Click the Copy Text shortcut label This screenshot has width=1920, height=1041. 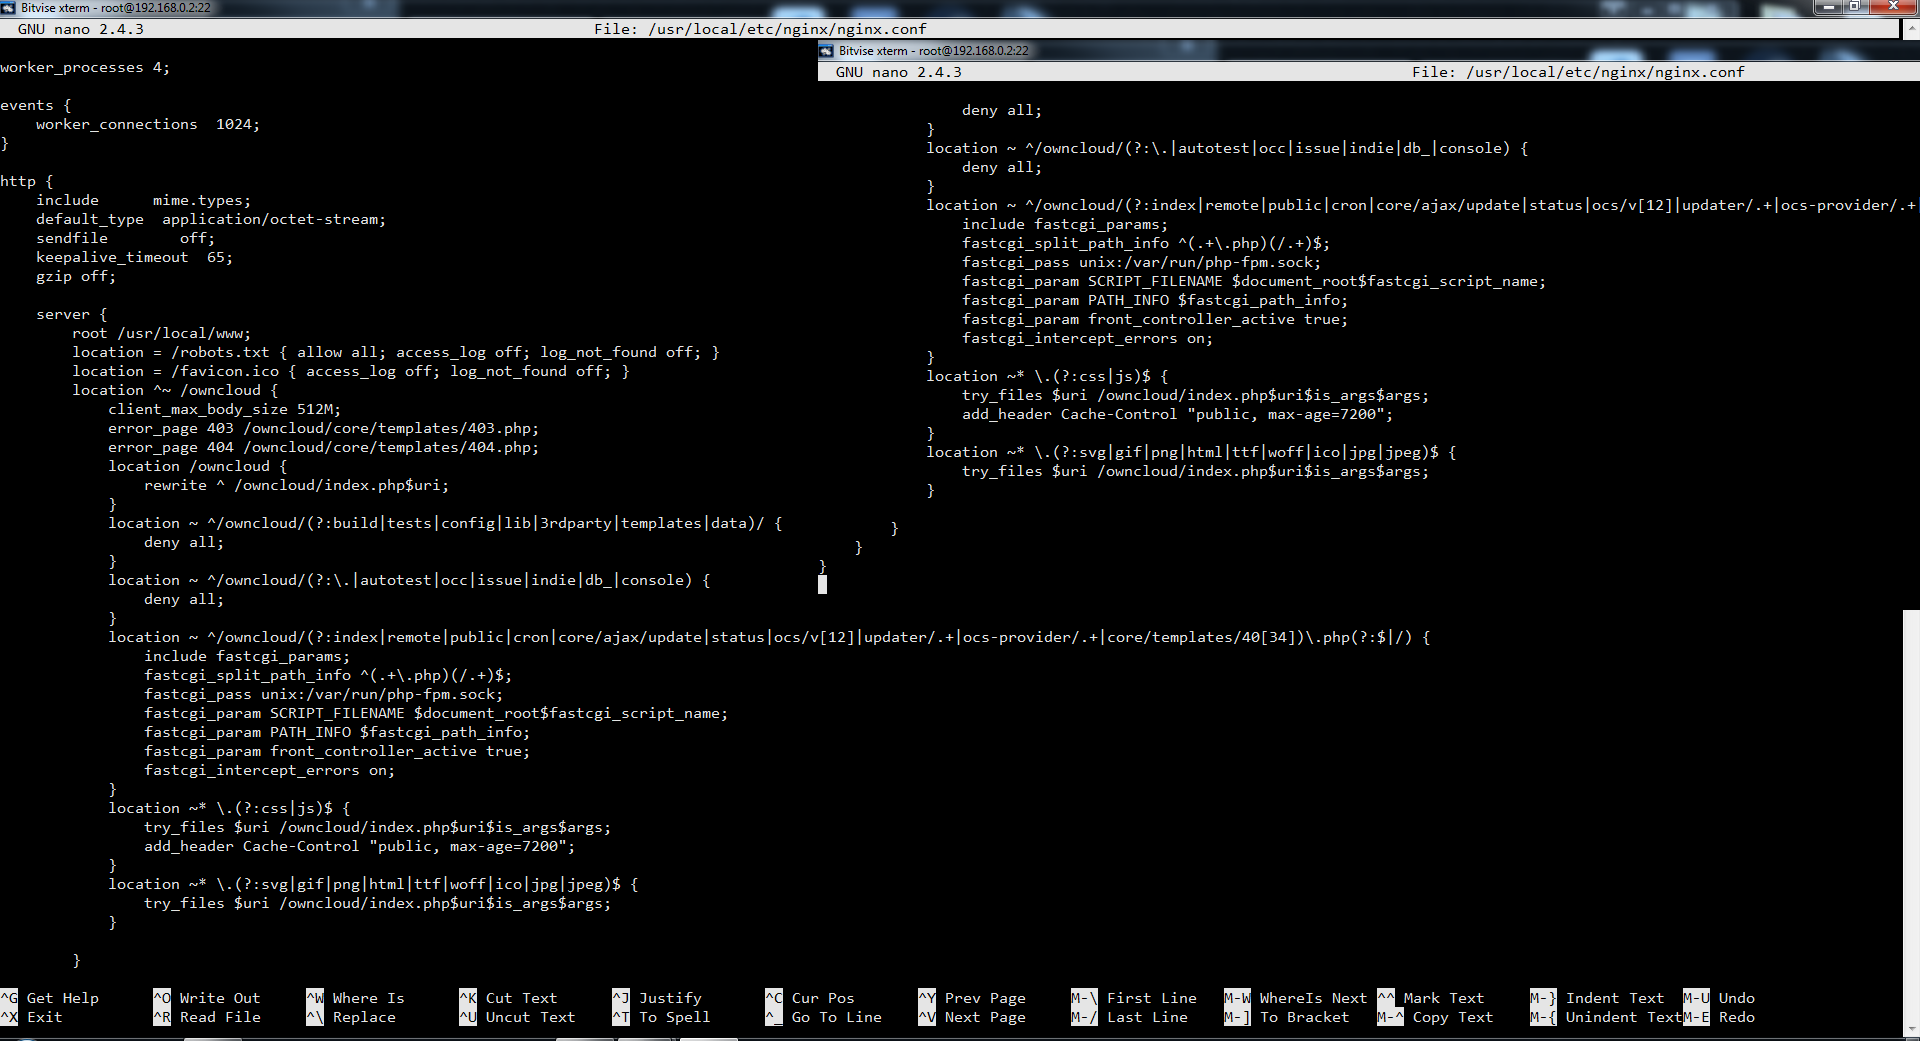click(x=1453, y=1017)
